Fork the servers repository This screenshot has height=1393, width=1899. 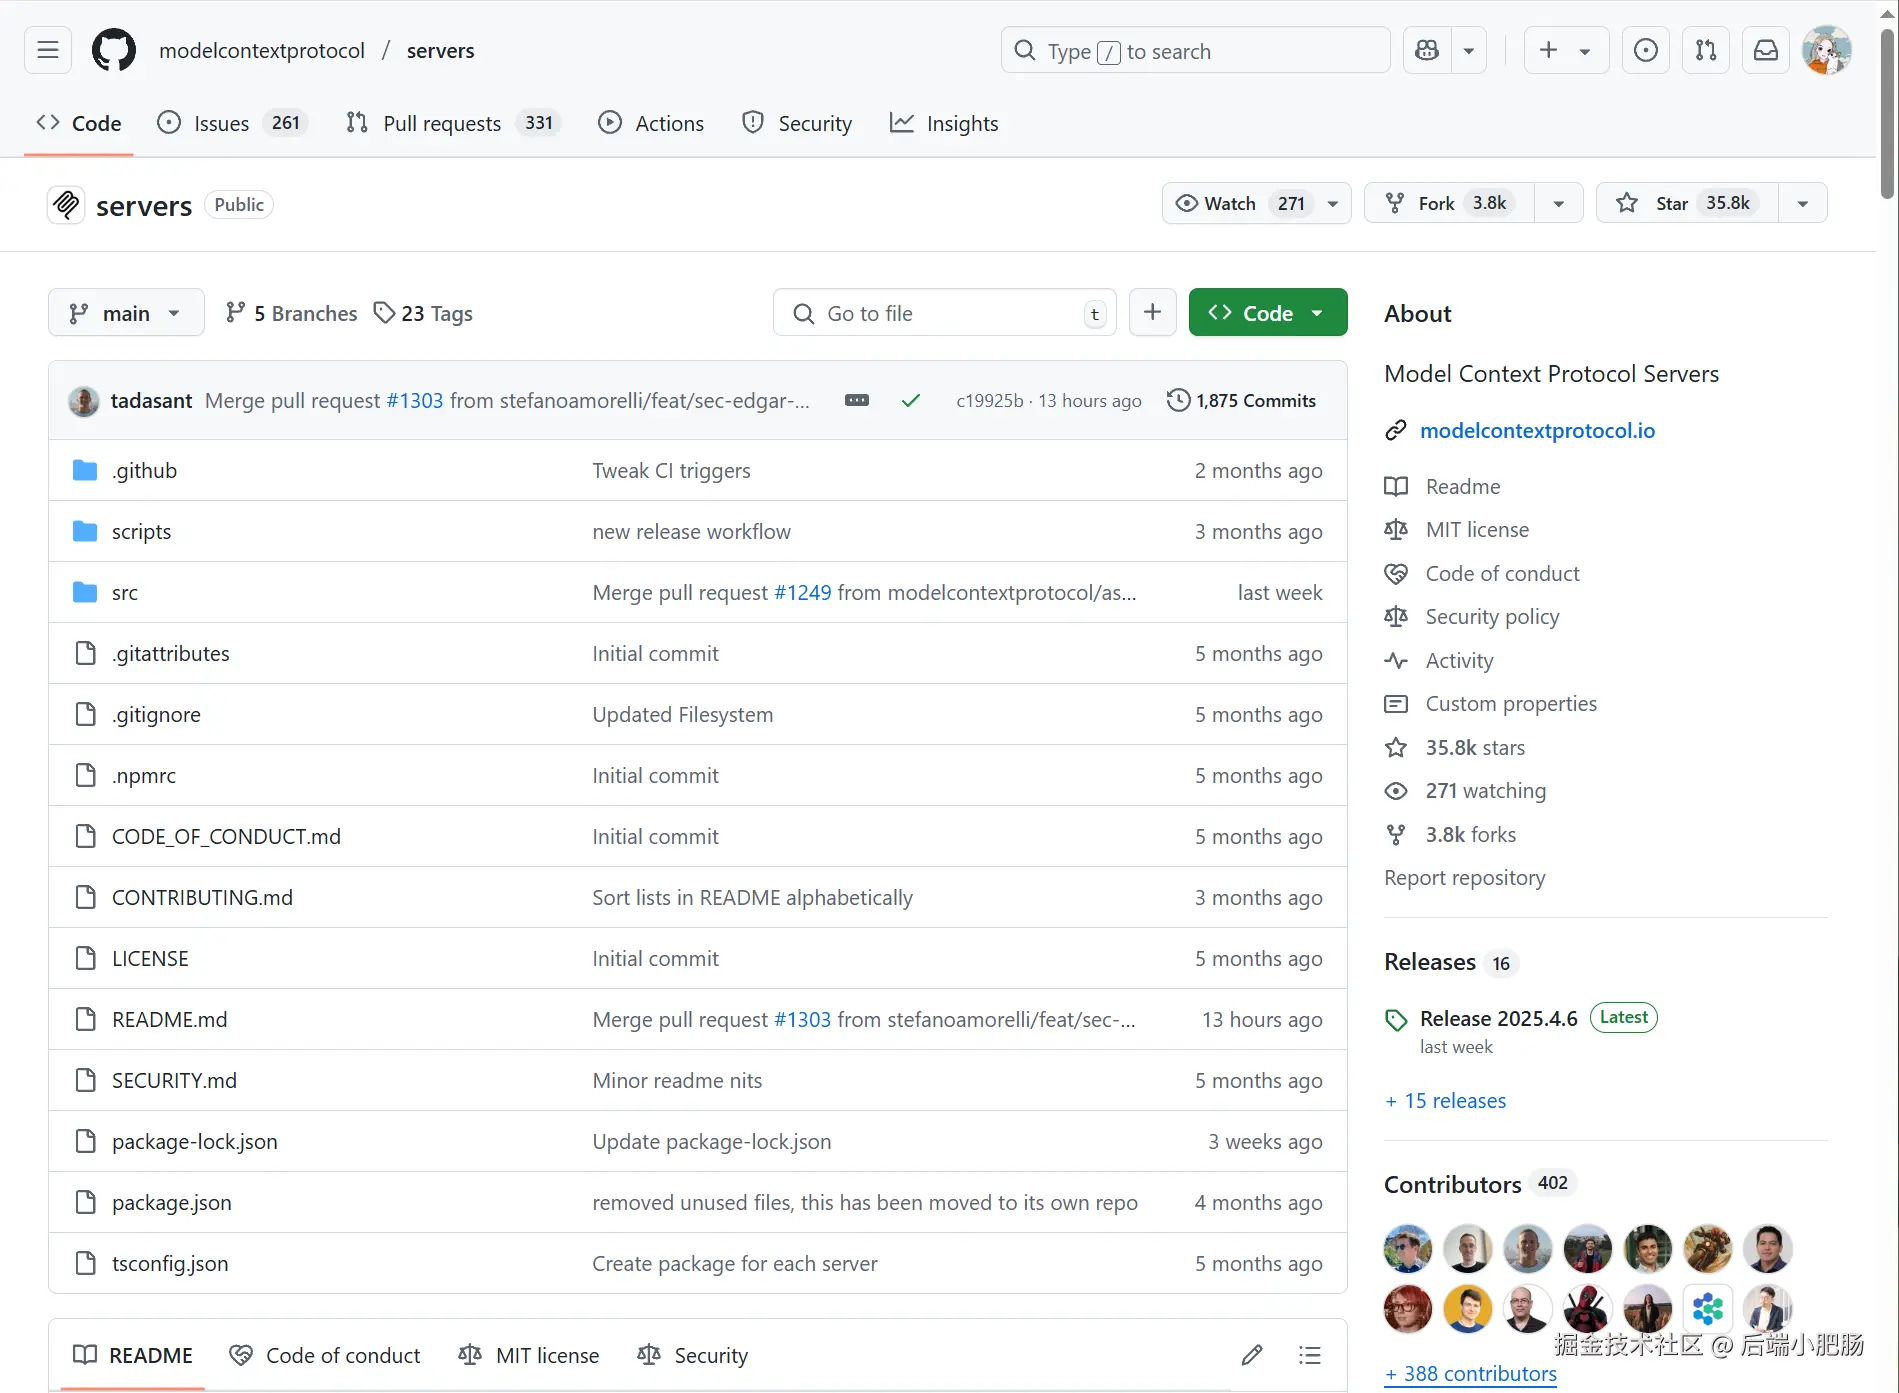[x=1449, y=203]
